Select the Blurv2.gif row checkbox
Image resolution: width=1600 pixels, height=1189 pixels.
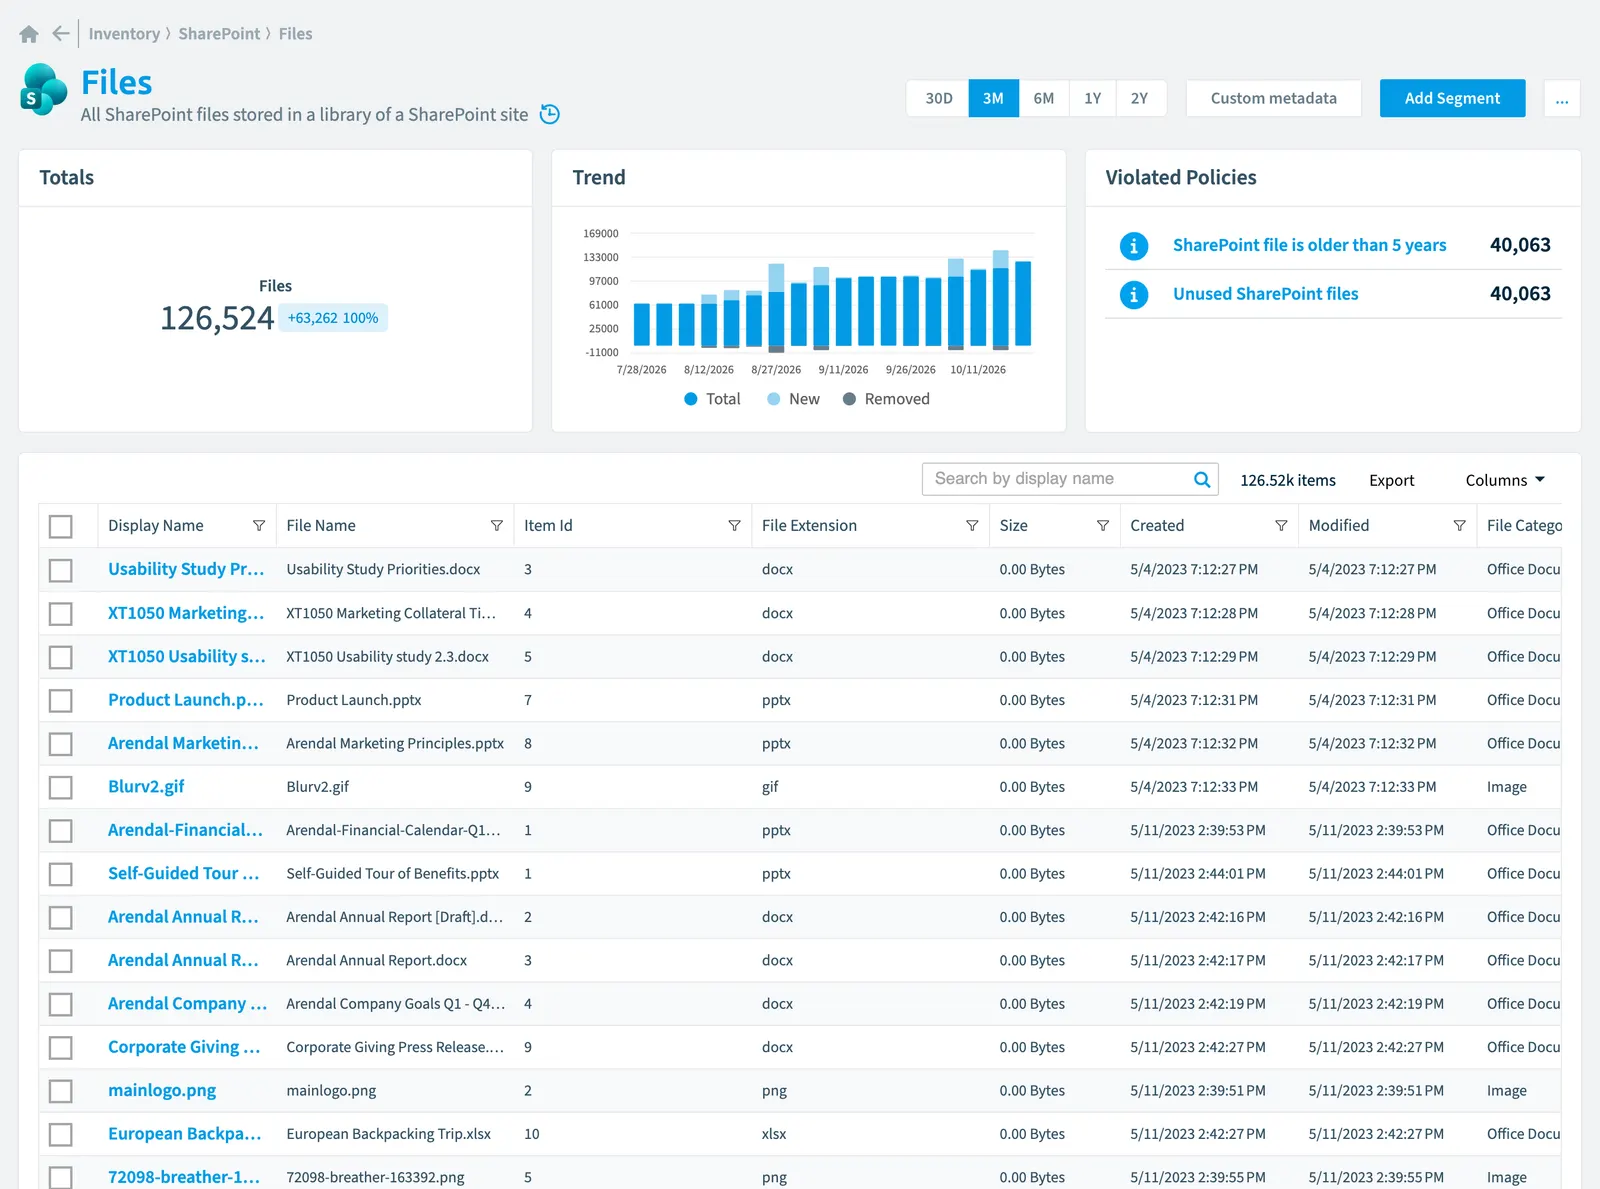(61, 787)
